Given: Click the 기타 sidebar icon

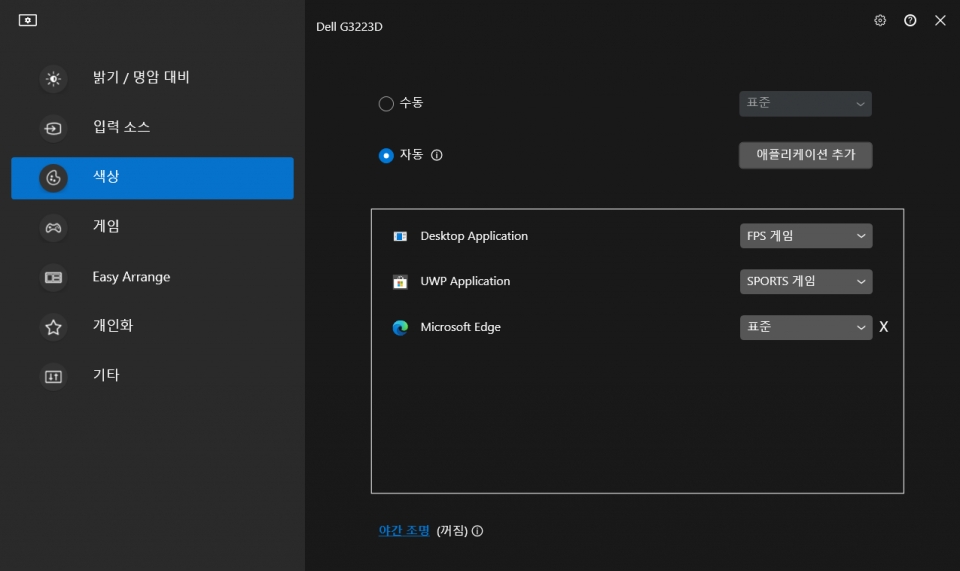Looking at the screenshot, I should coord(53,376).
